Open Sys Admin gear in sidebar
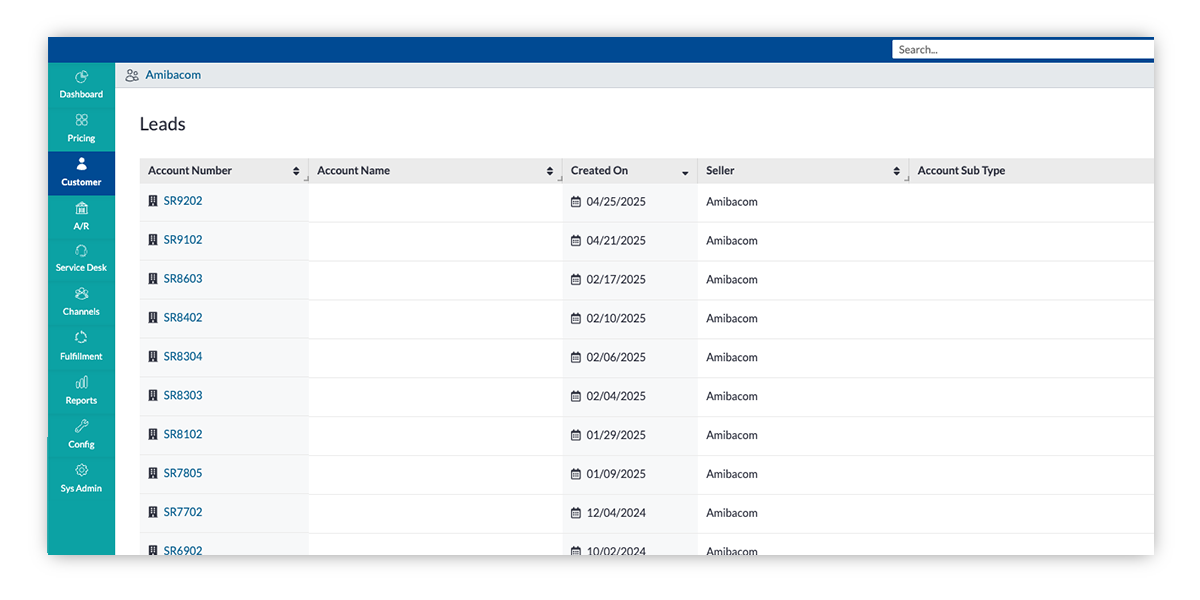 point(81,478)
